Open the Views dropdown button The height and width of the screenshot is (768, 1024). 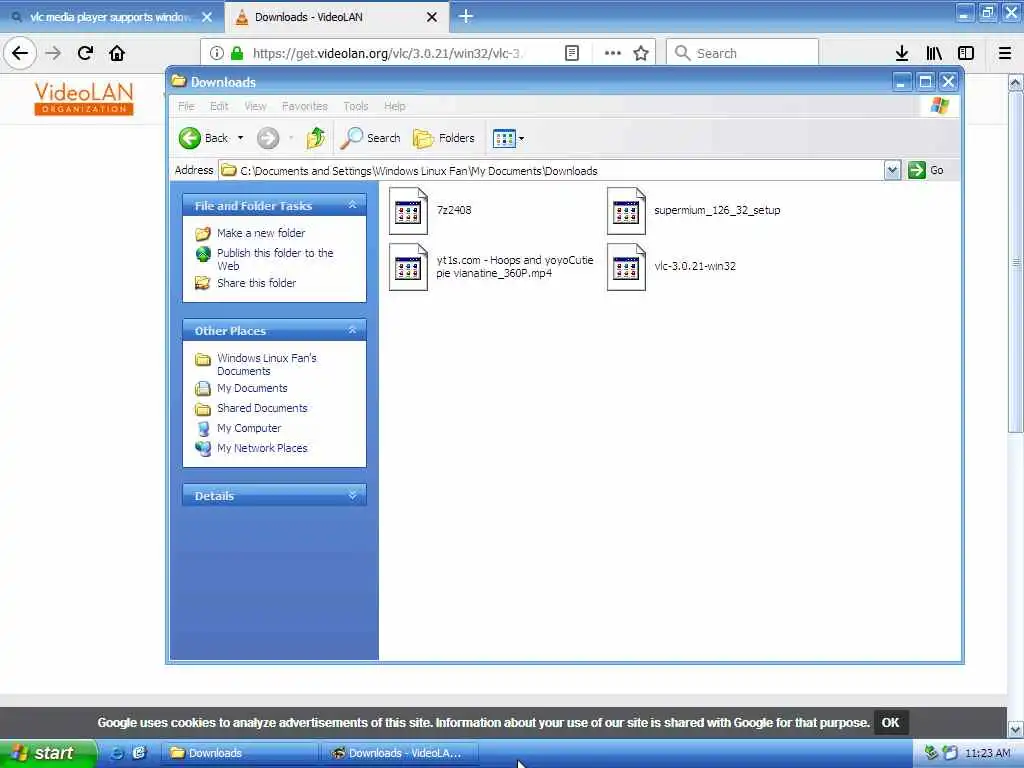[x=508, y=138]
